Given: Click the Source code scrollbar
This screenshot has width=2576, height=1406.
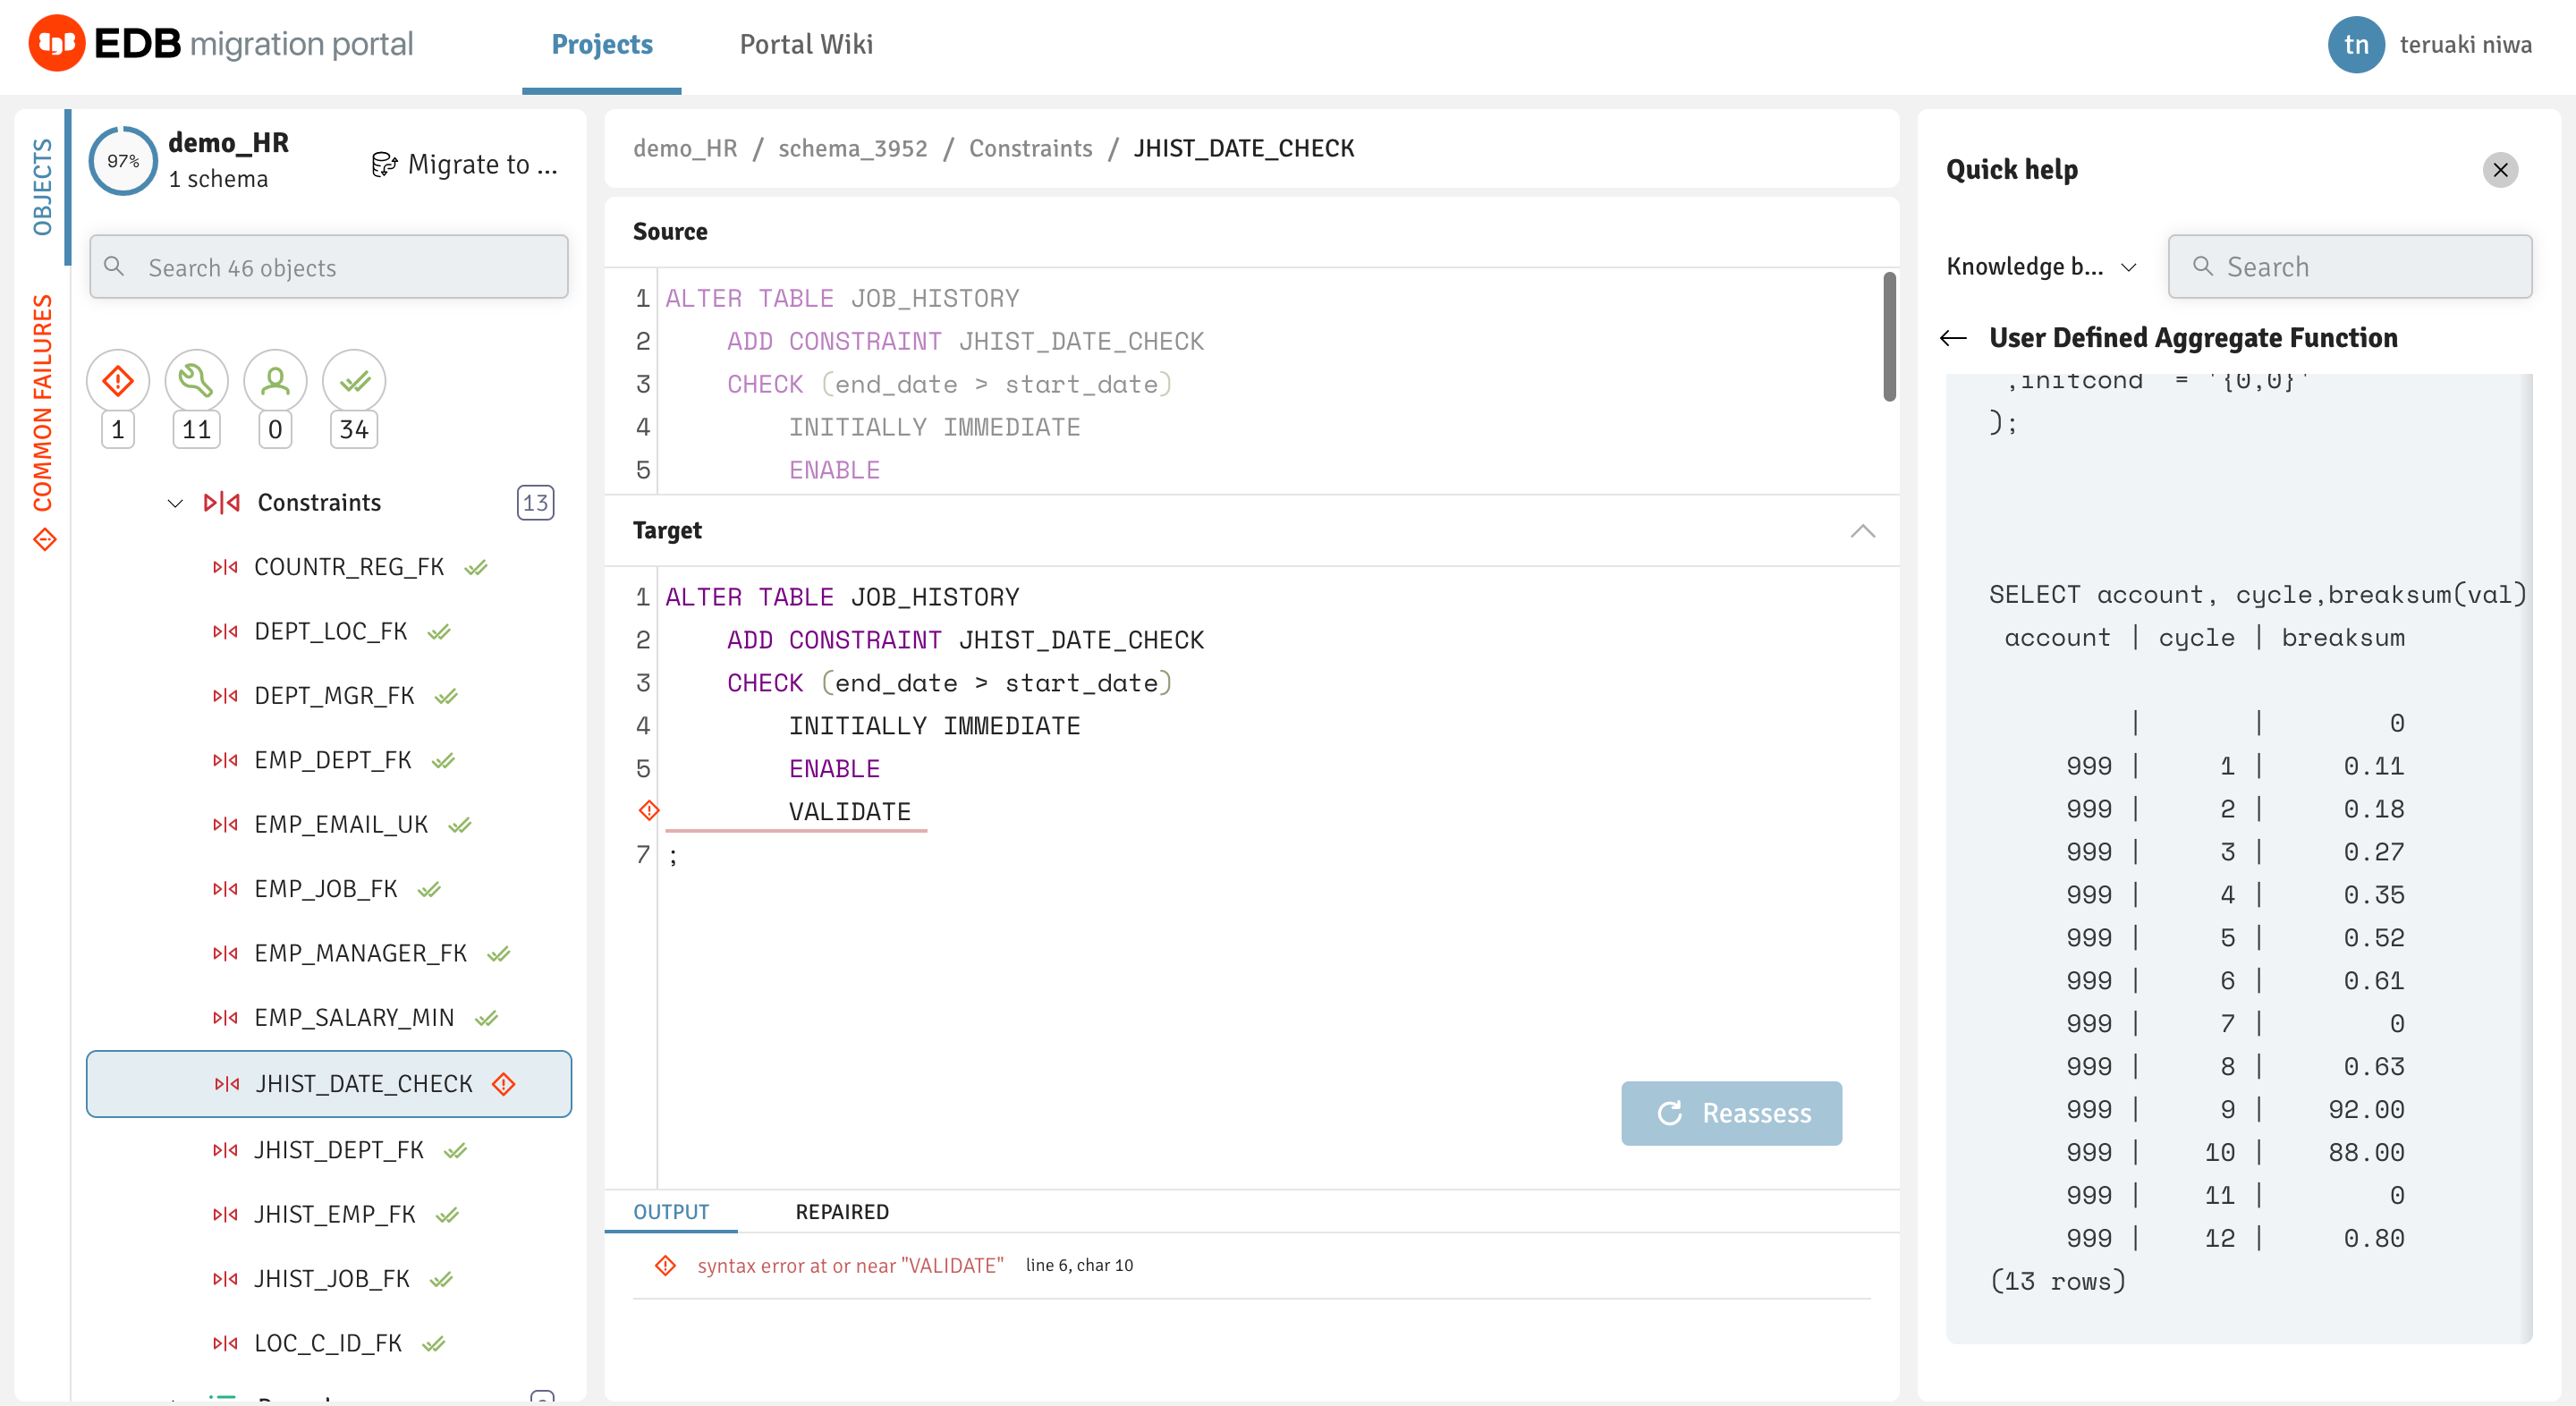Looking at the screenshot, I should tap(1888, 336).
